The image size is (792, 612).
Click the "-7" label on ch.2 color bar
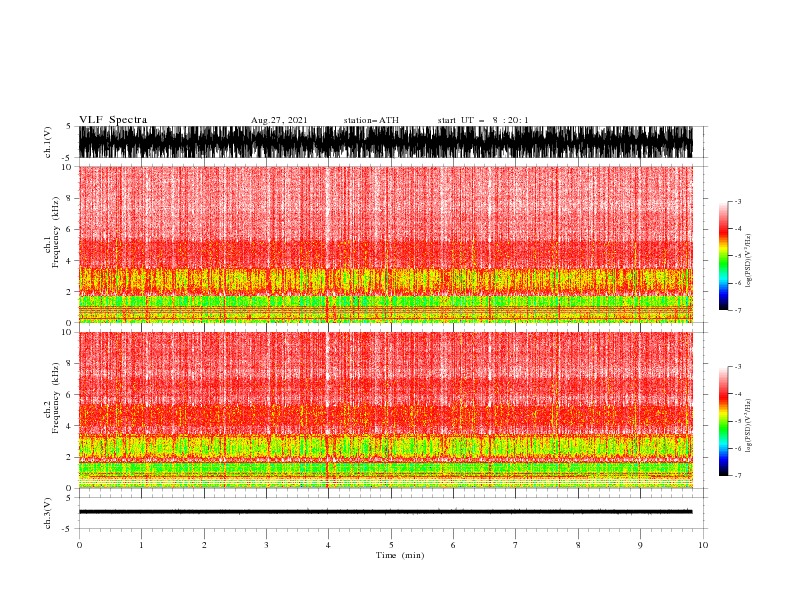738,475
